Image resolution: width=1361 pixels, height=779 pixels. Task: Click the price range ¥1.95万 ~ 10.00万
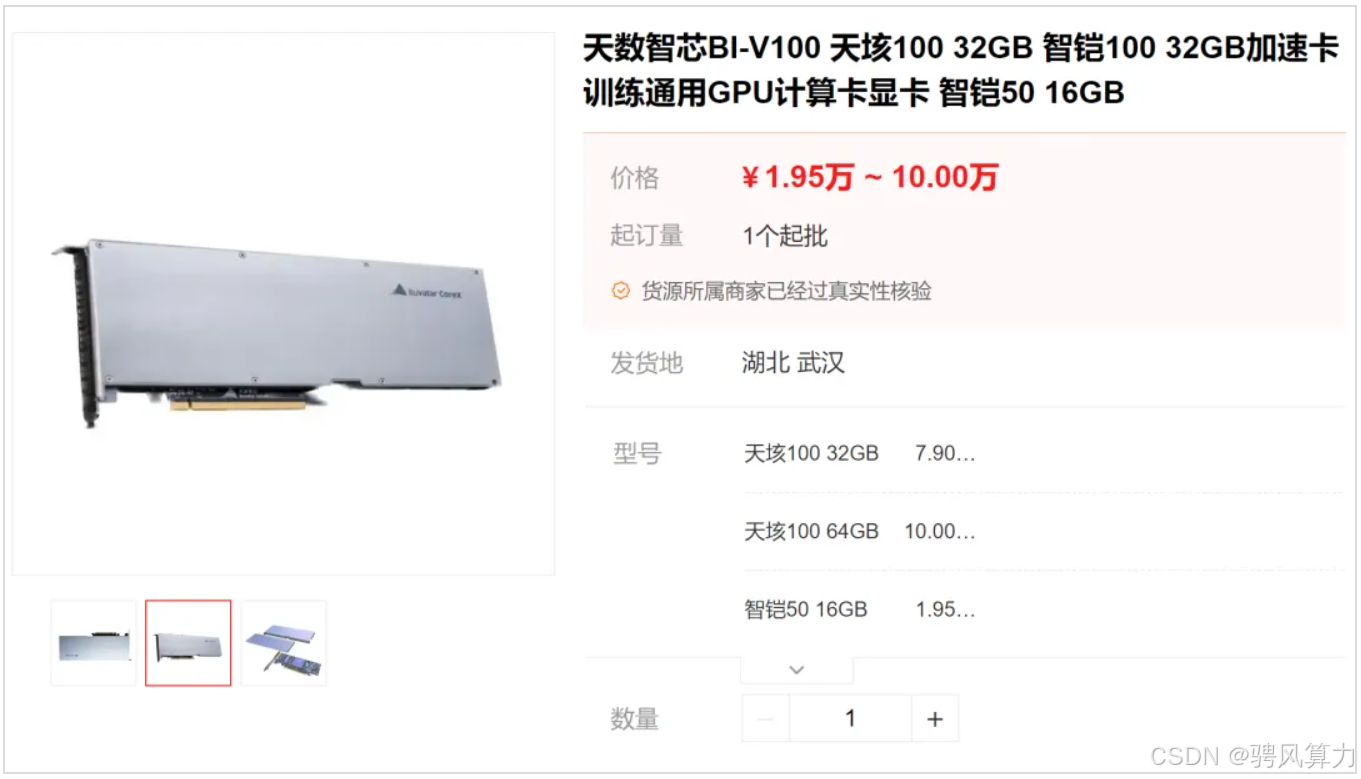(869, 178)
